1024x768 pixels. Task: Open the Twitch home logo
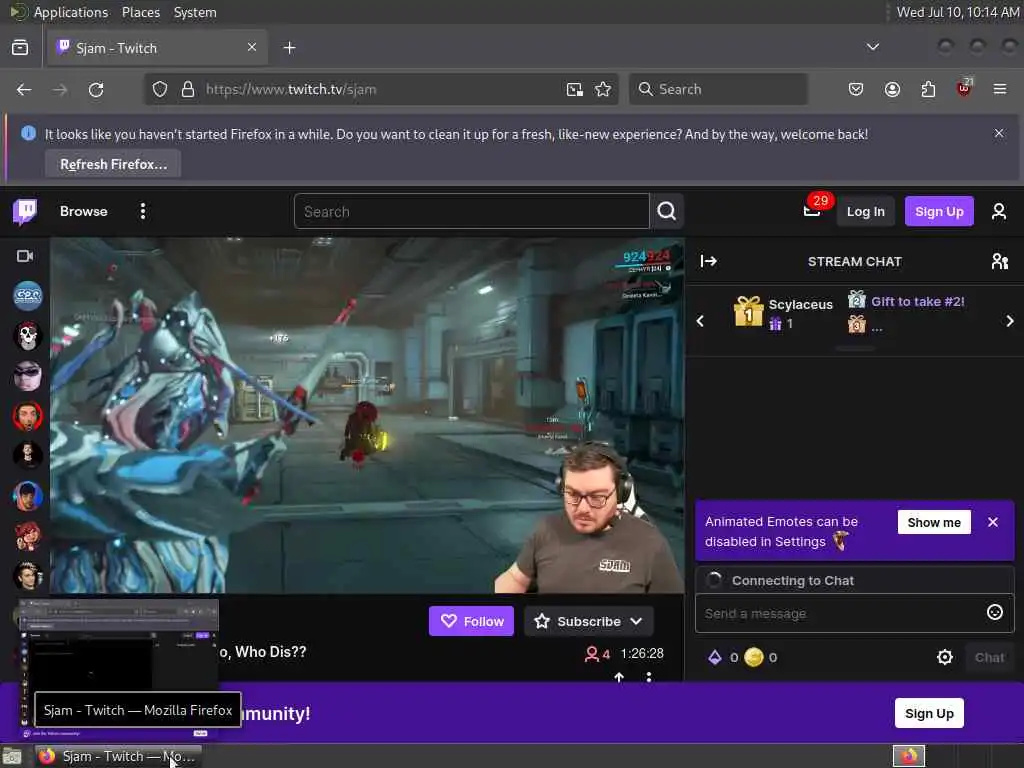pos(25,212)
